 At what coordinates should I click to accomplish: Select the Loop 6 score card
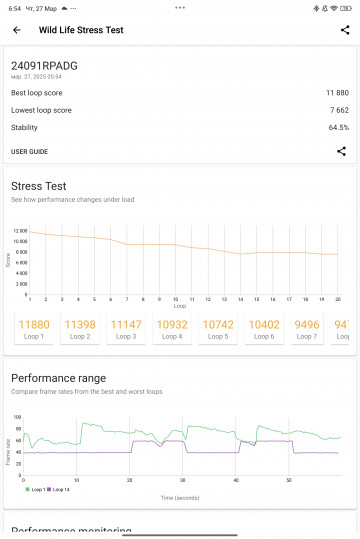coord(264,329)
